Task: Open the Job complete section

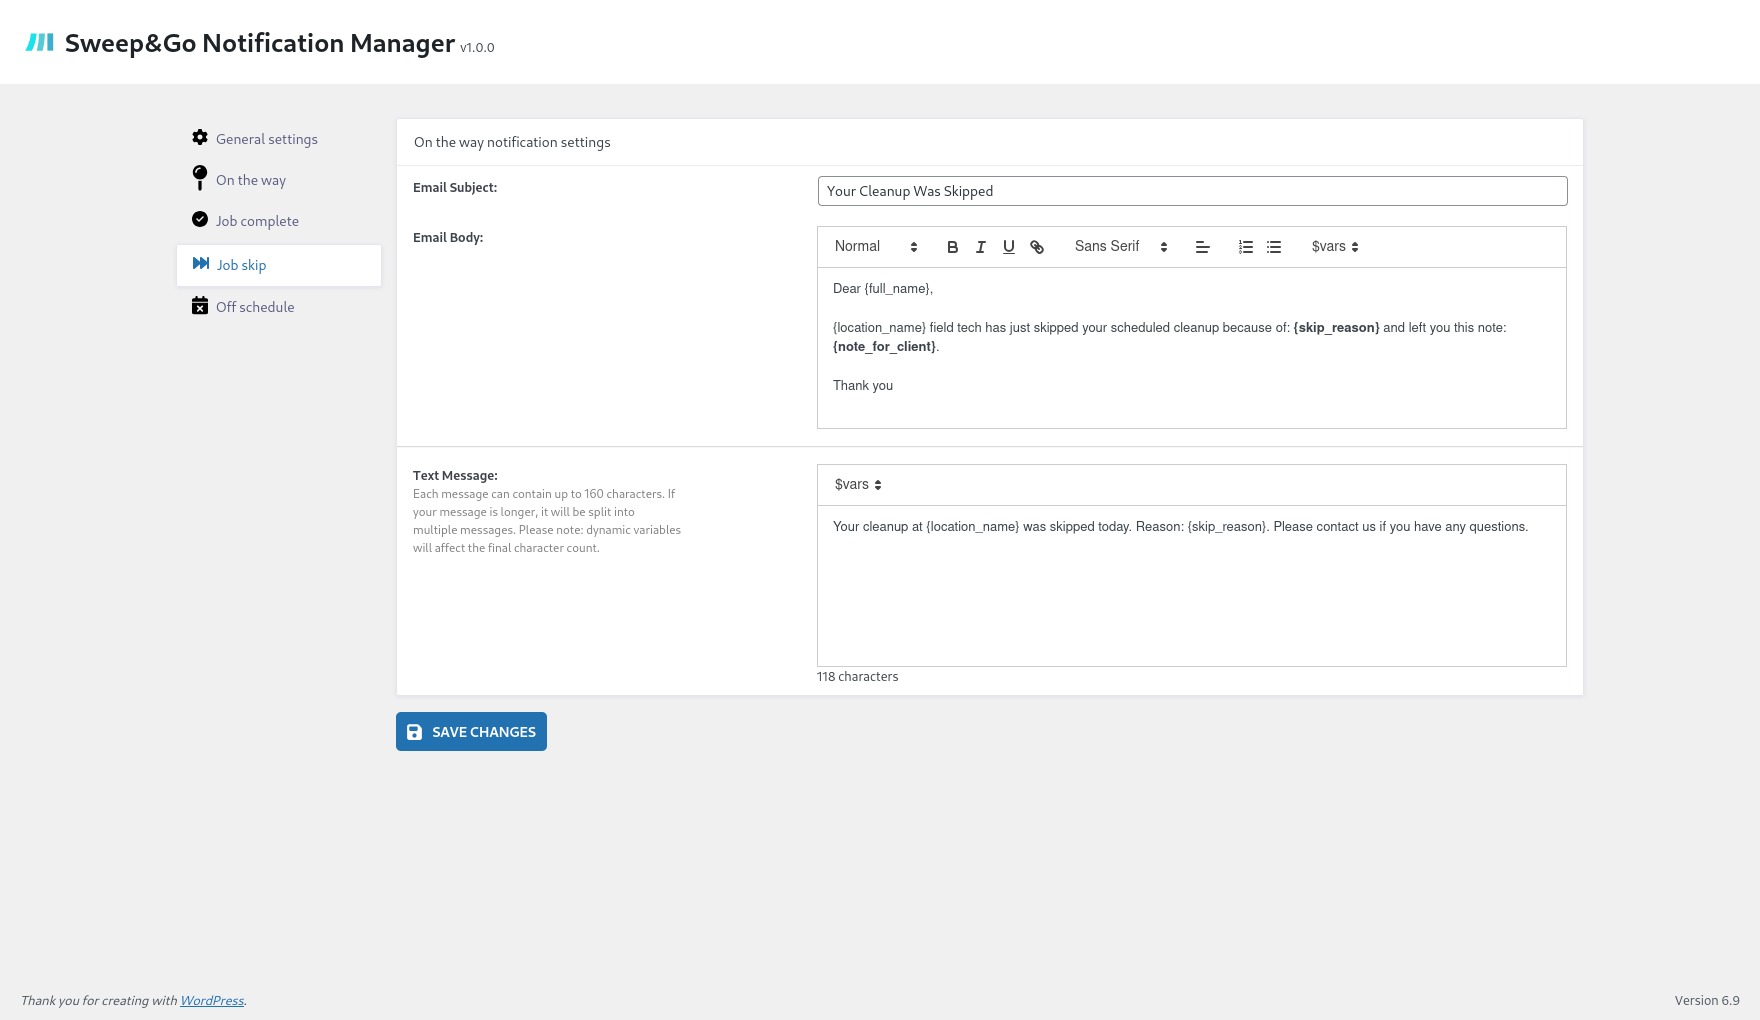Action: tap(257, 221)
